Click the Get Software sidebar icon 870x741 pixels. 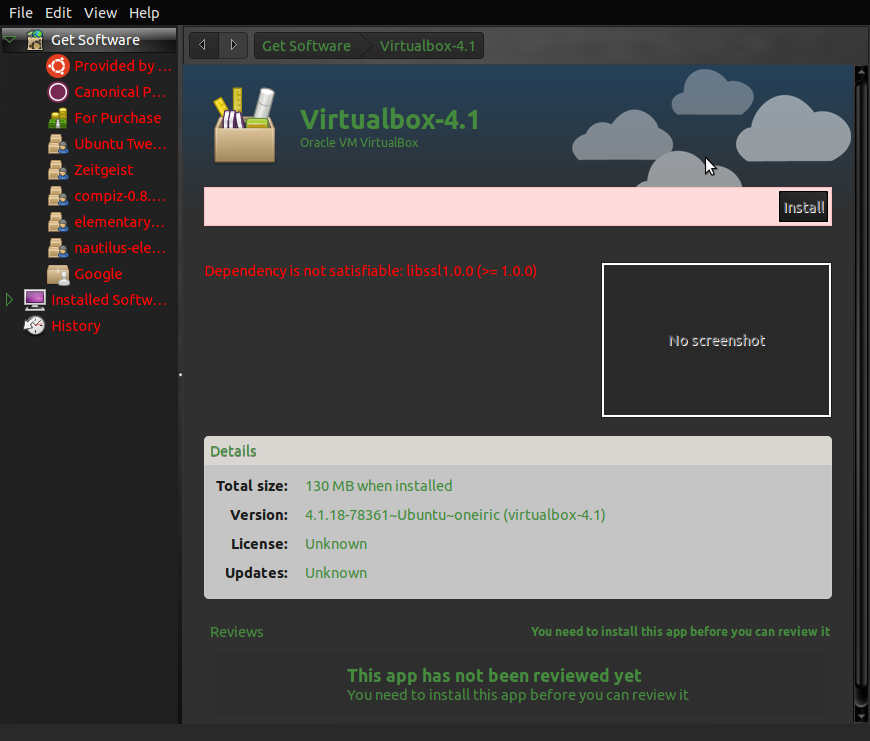point(35,40)
